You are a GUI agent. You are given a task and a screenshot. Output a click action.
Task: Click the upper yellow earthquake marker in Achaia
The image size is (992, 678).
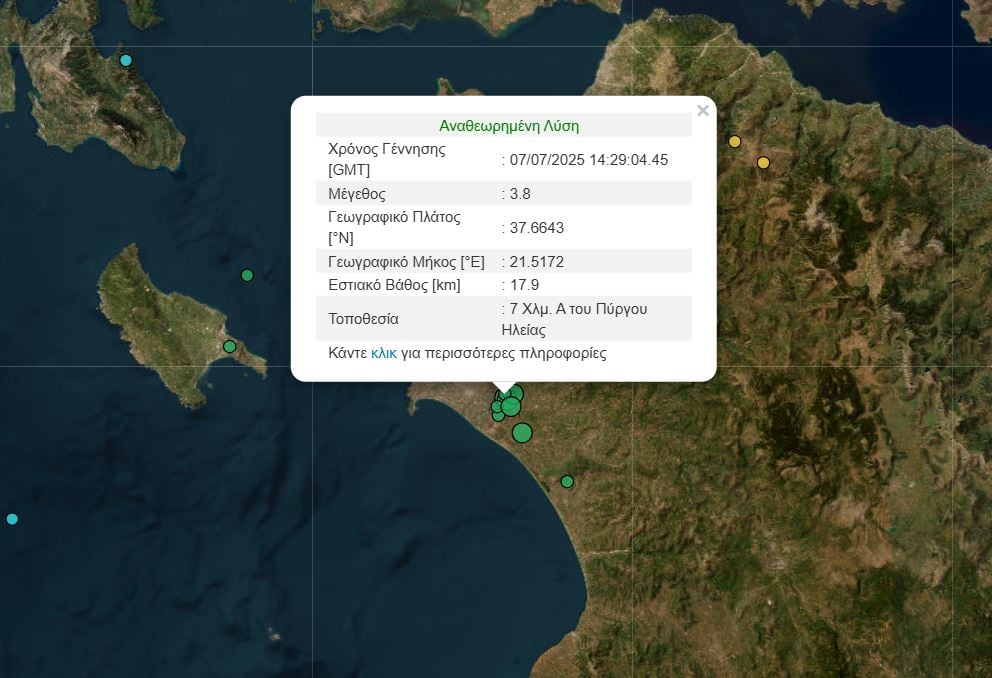coord(735,142)
